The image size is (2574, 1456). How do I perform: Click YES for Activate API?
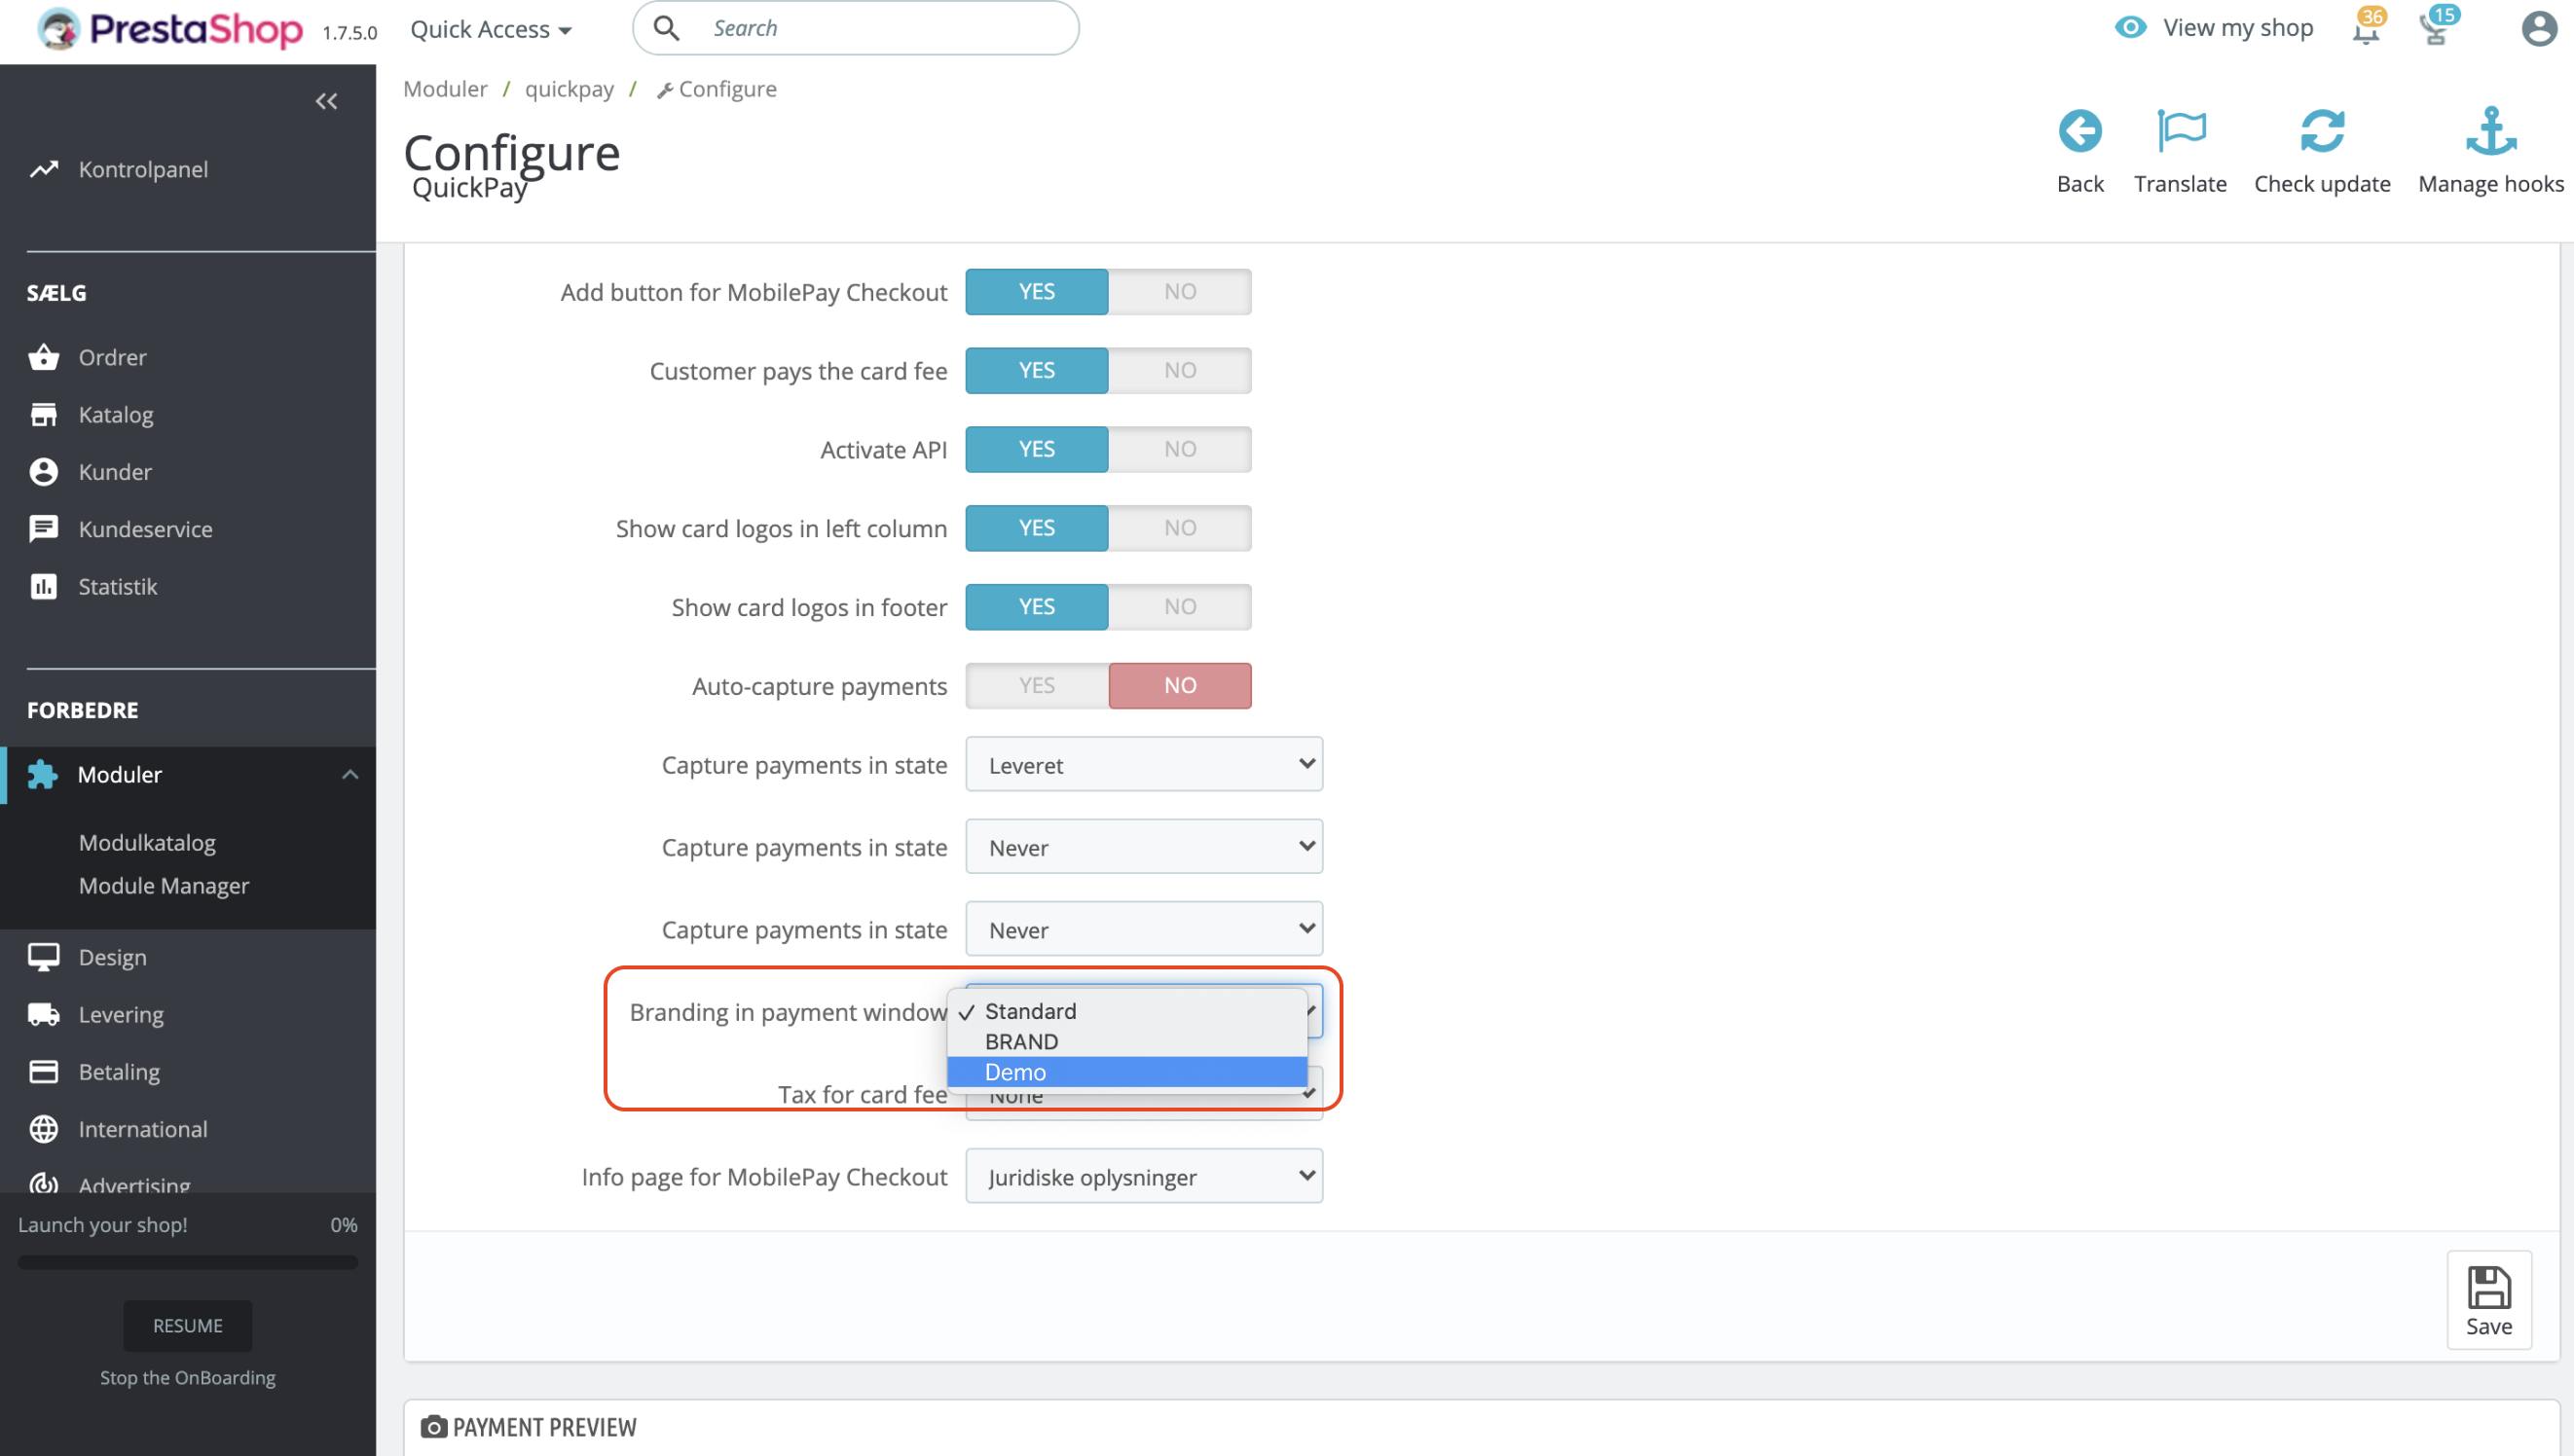pyautogui.click(x=1036, y=449)
